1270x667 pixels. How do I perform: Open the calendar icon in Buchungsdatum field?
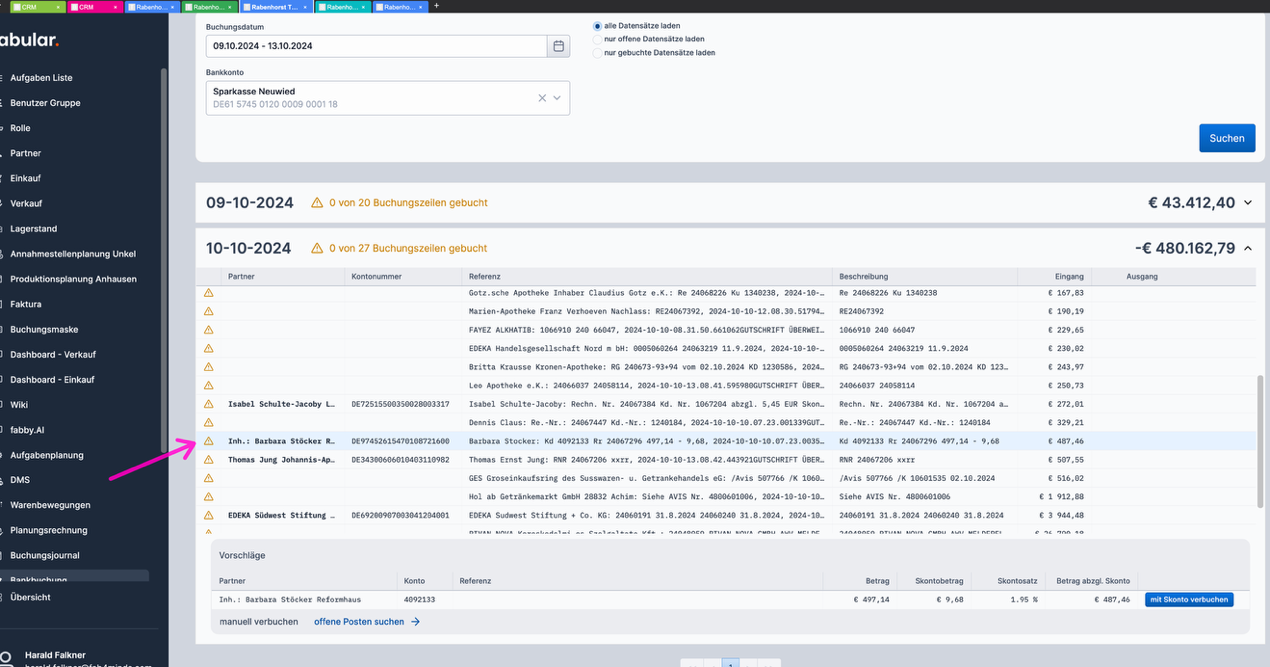(x=558, y=46)
